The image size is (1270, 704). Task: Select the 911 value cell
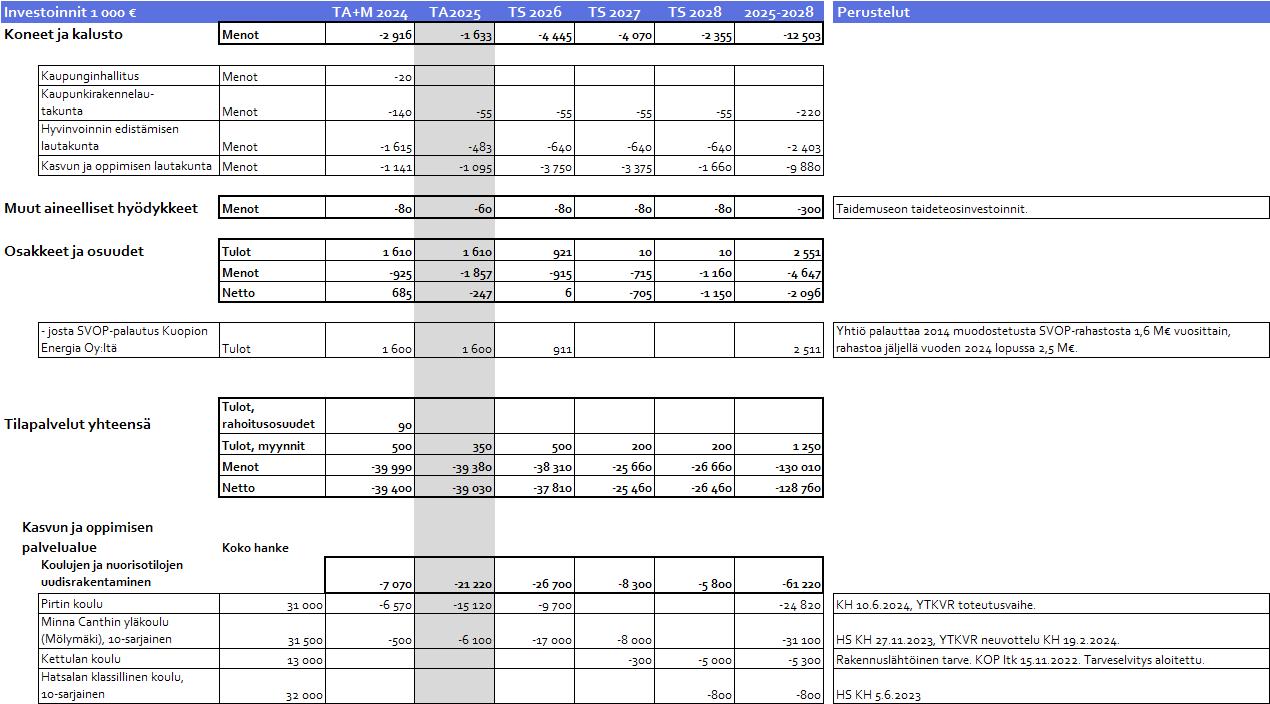pos(534,340)
